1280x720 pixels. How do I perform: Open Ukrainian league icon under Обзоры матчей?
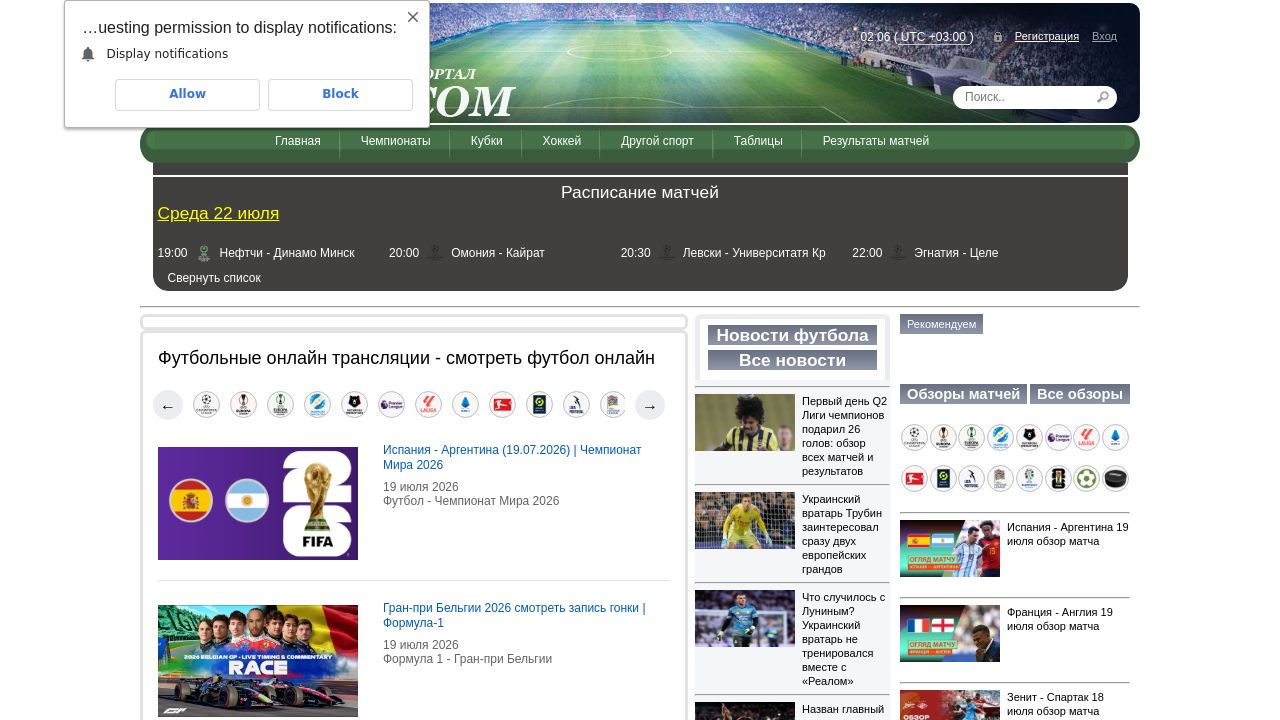point(1001,438)
